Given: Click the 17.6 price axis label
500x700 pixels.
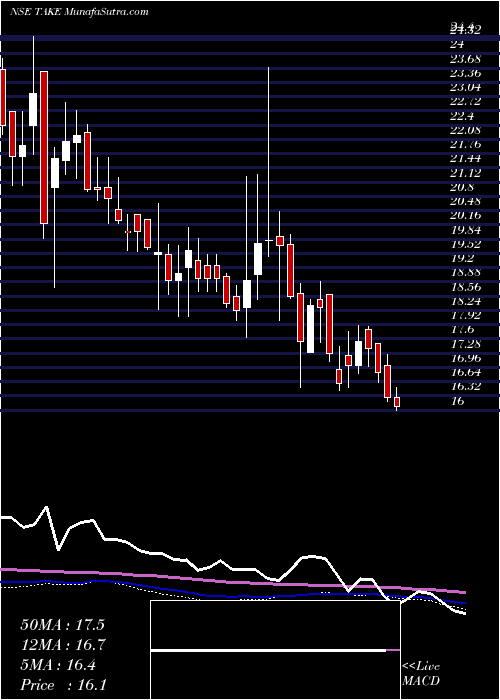Looking at the screenshot, I should 462,329.
